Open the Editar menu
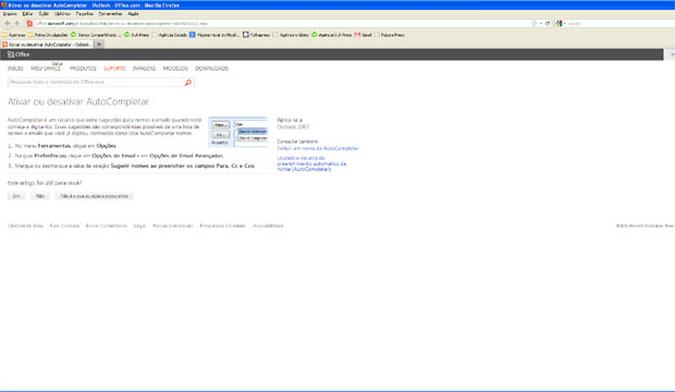 (x=27, y=14)
